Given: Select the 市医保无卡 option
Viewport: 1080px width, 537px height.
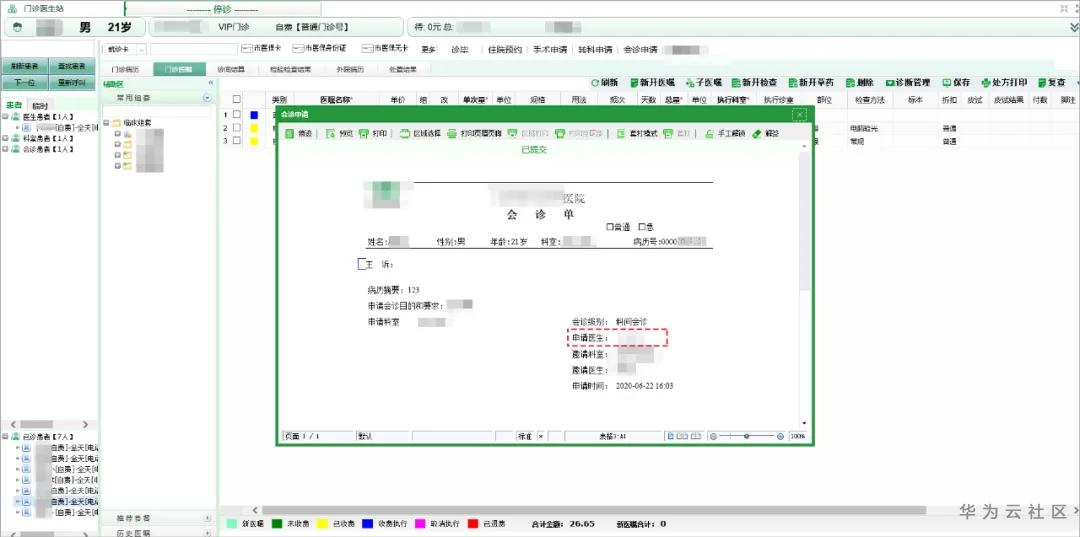Looking at the screenshot, I should [x=385, y=49].
